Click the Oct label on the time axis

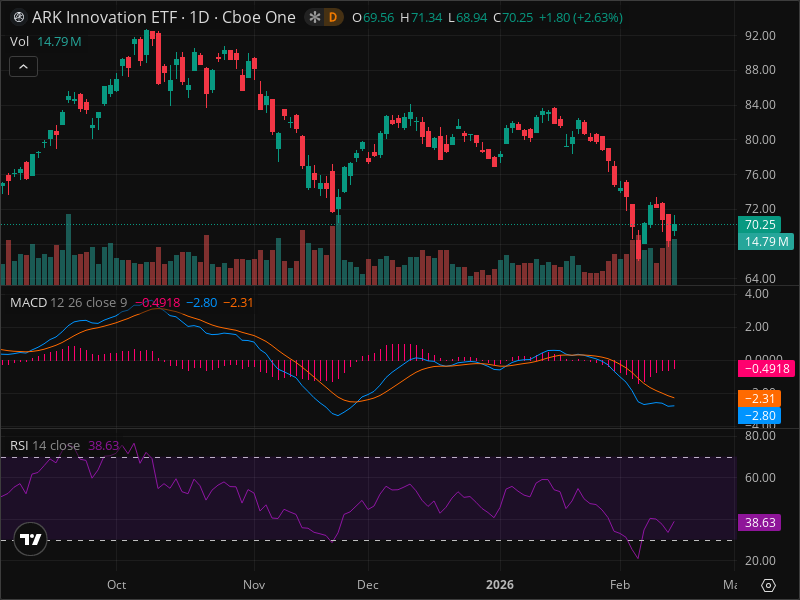click(116, 585)
